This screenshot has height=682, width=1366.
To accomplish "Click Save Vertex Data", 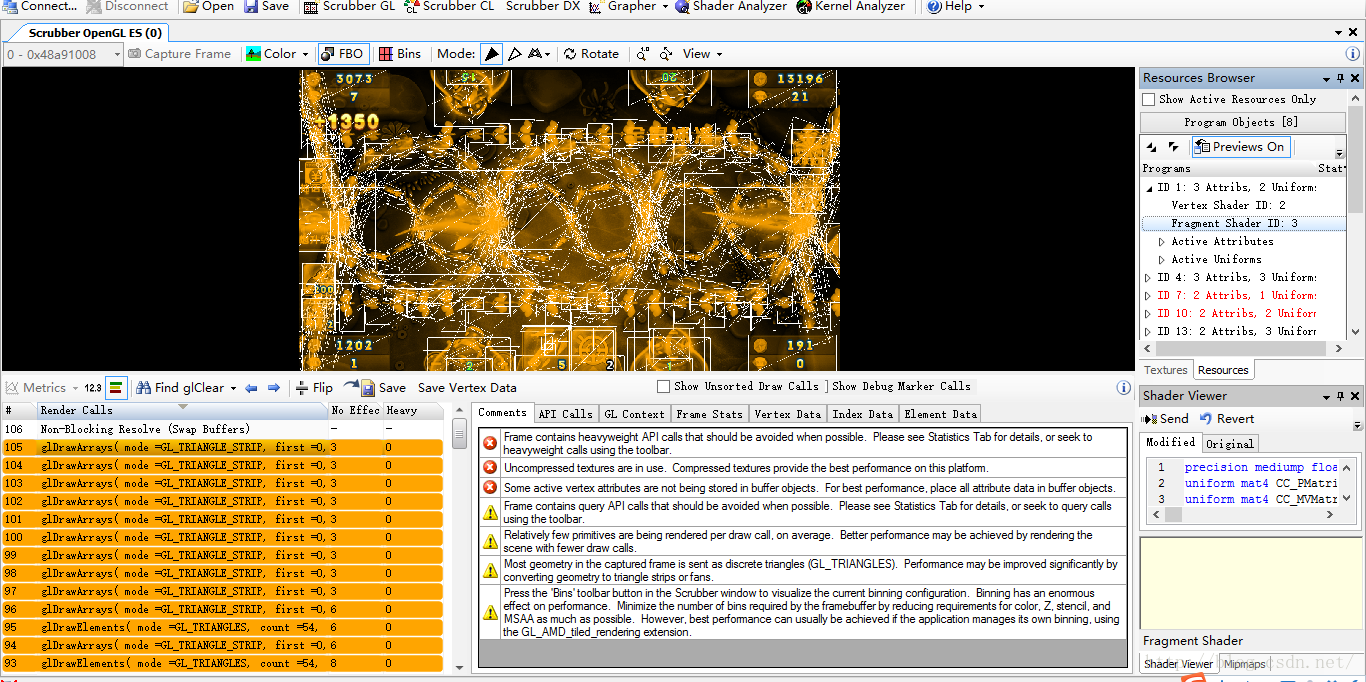I will tap(467, 388).
